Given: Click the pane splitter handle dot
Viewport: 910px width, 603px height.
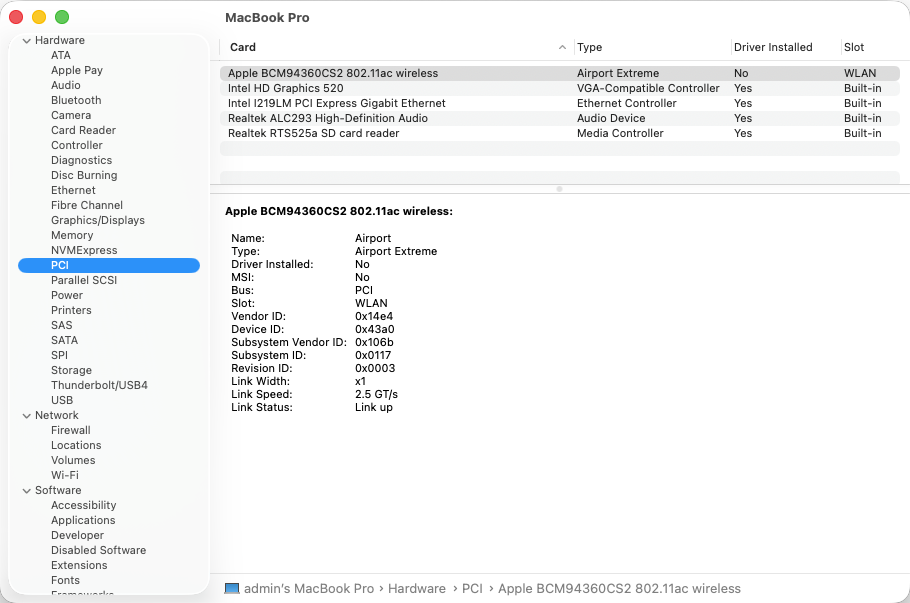Looking at the screenshot, I should click(559, 189).
